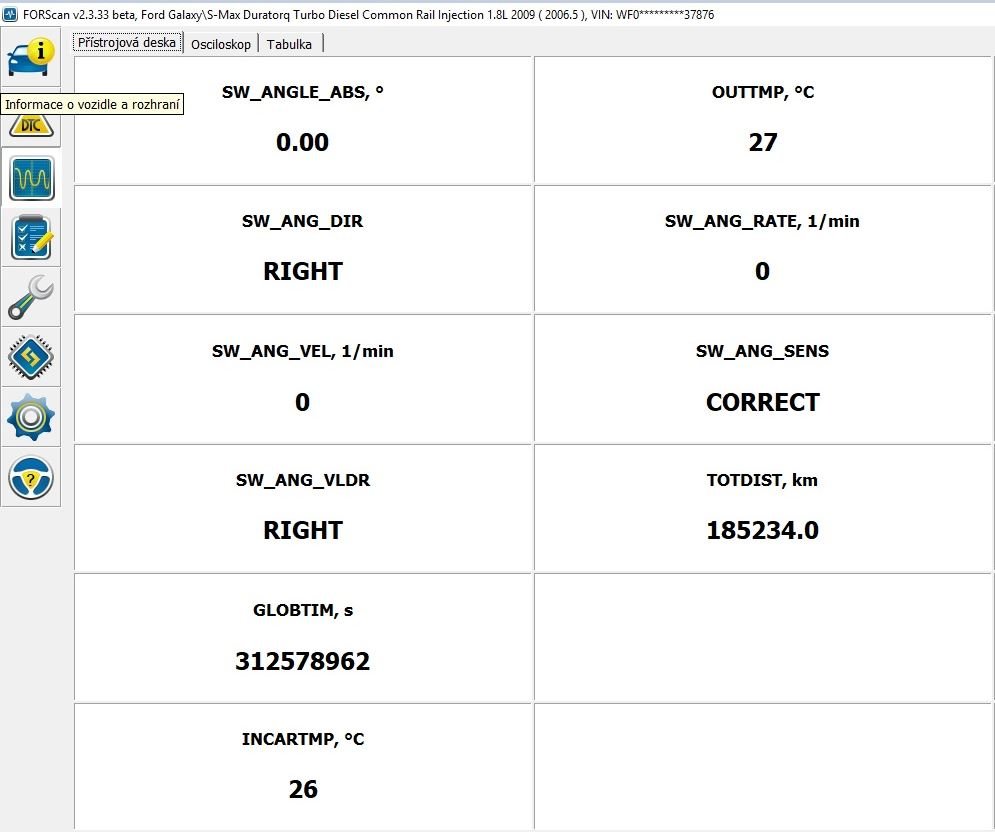
Task: Select the SW_ANGLE_ABS gauge cell
Action: click(x=303, y=120)
